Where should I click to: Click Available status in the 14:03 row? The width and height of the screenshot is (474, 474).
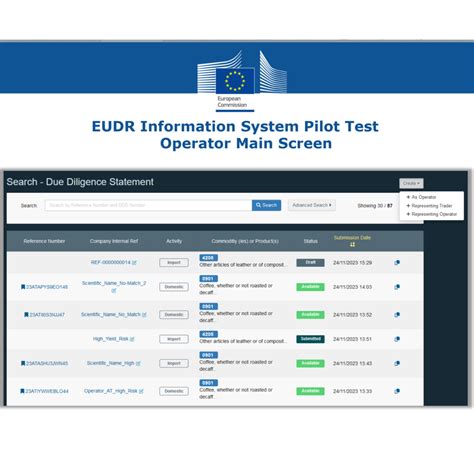(x=310, y=287)
